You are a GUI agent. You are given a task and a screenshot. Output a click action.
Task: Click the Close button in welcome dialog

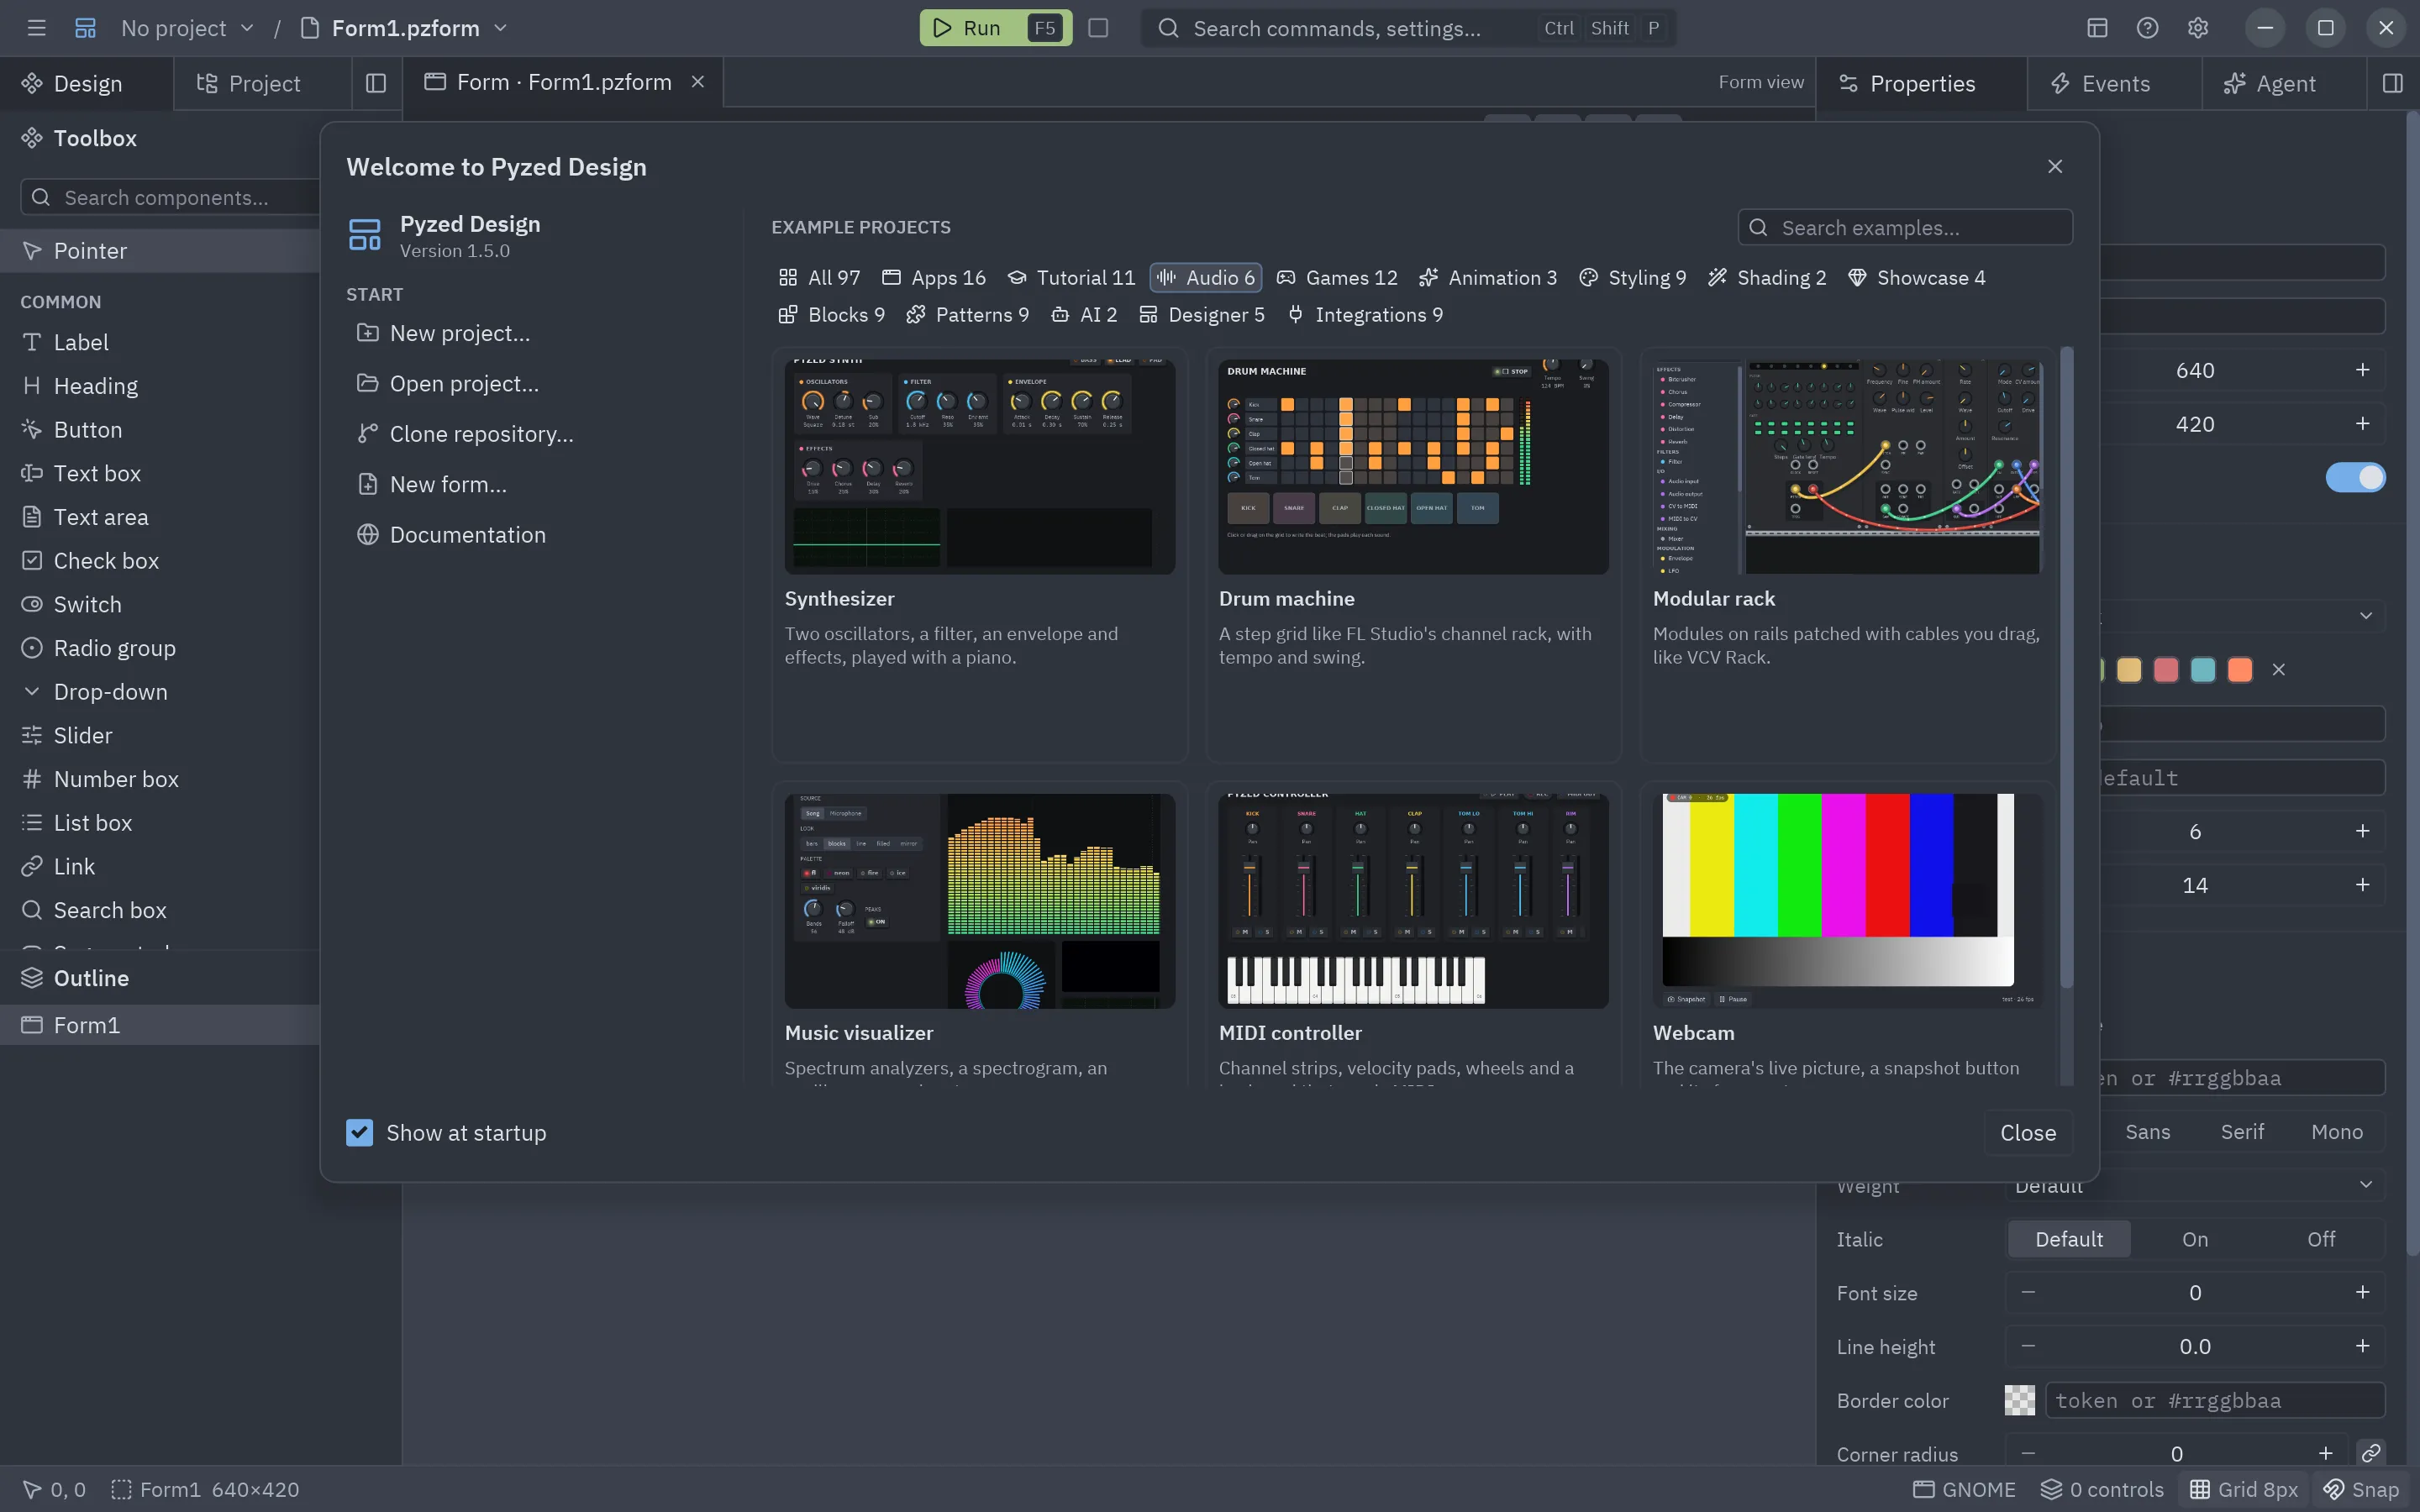coord(2028,1132)
